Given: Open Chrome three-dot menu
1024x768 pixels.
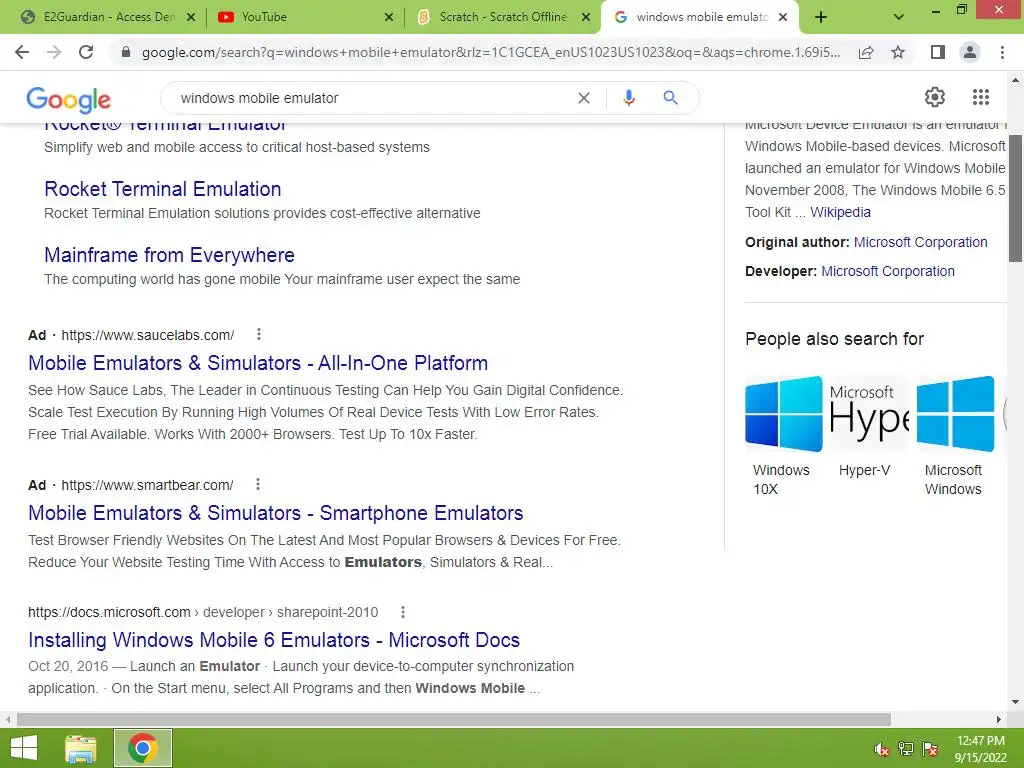Looking at the screenshot, I should 1002,52.
